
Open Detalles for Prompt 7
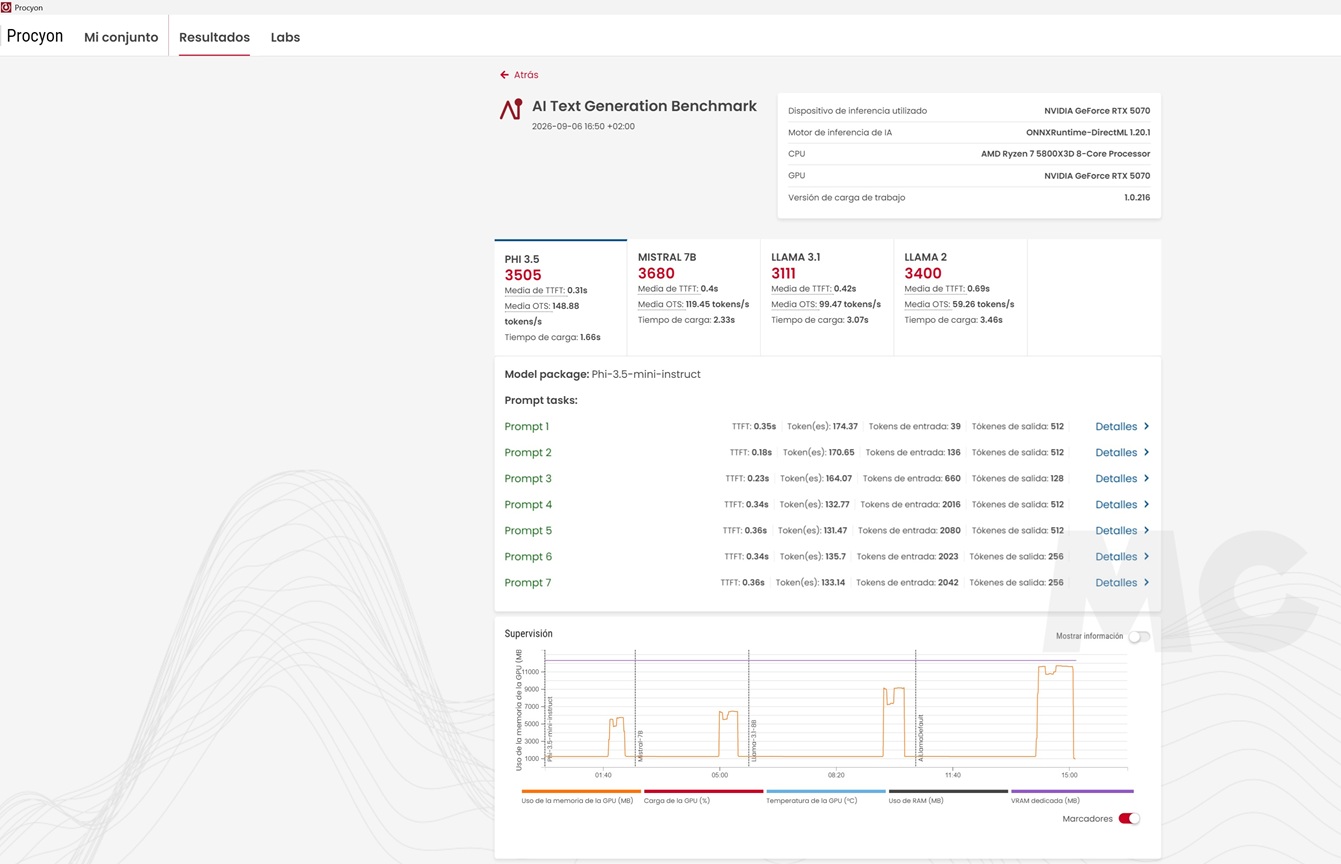pyautogui.click(x=1116, y=582)
